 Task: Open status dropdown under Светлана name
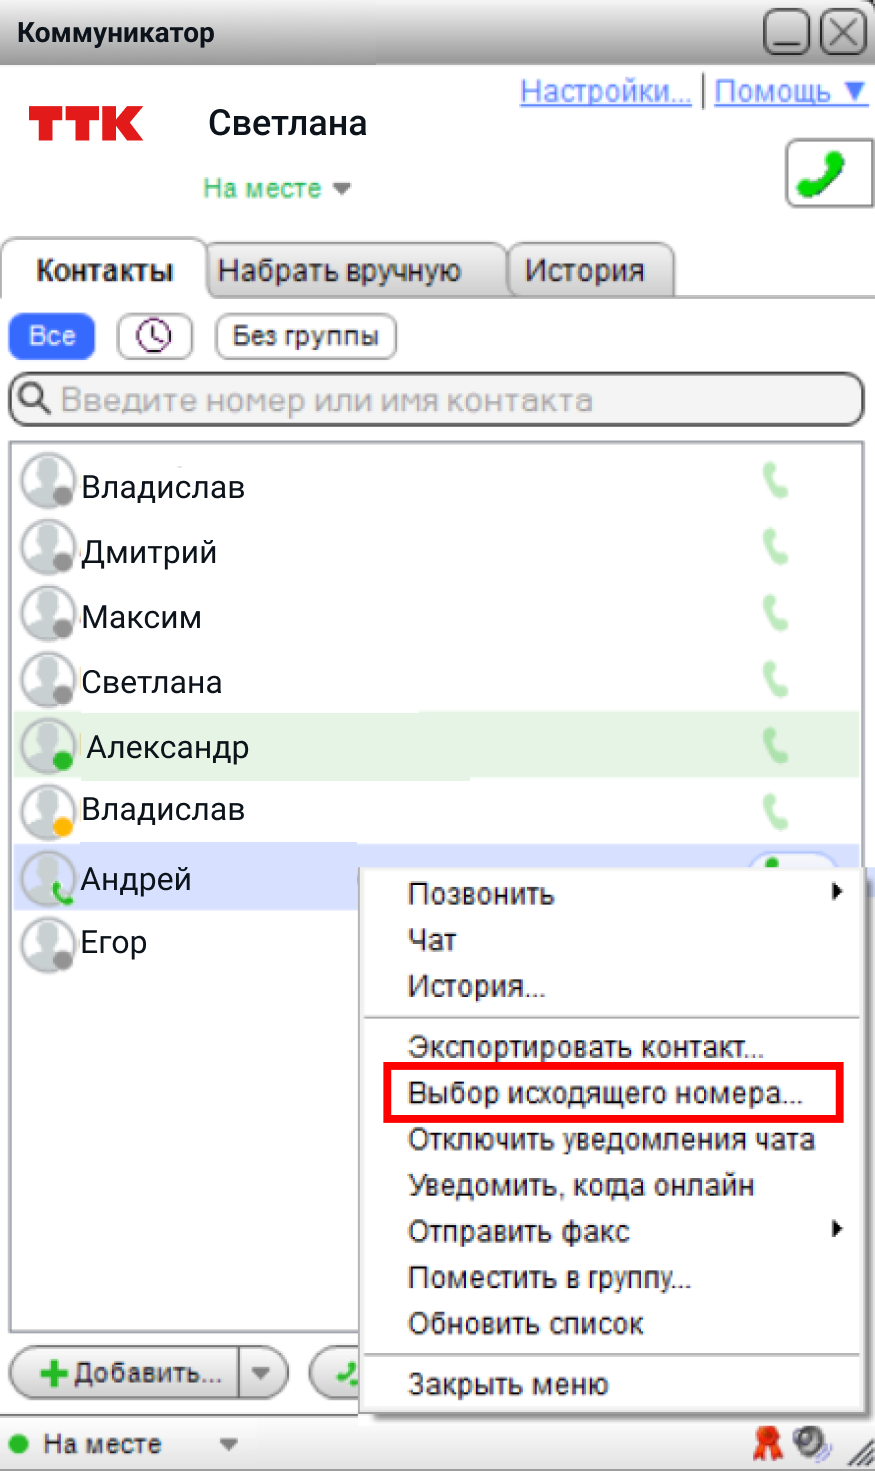(x=277, y=189)
